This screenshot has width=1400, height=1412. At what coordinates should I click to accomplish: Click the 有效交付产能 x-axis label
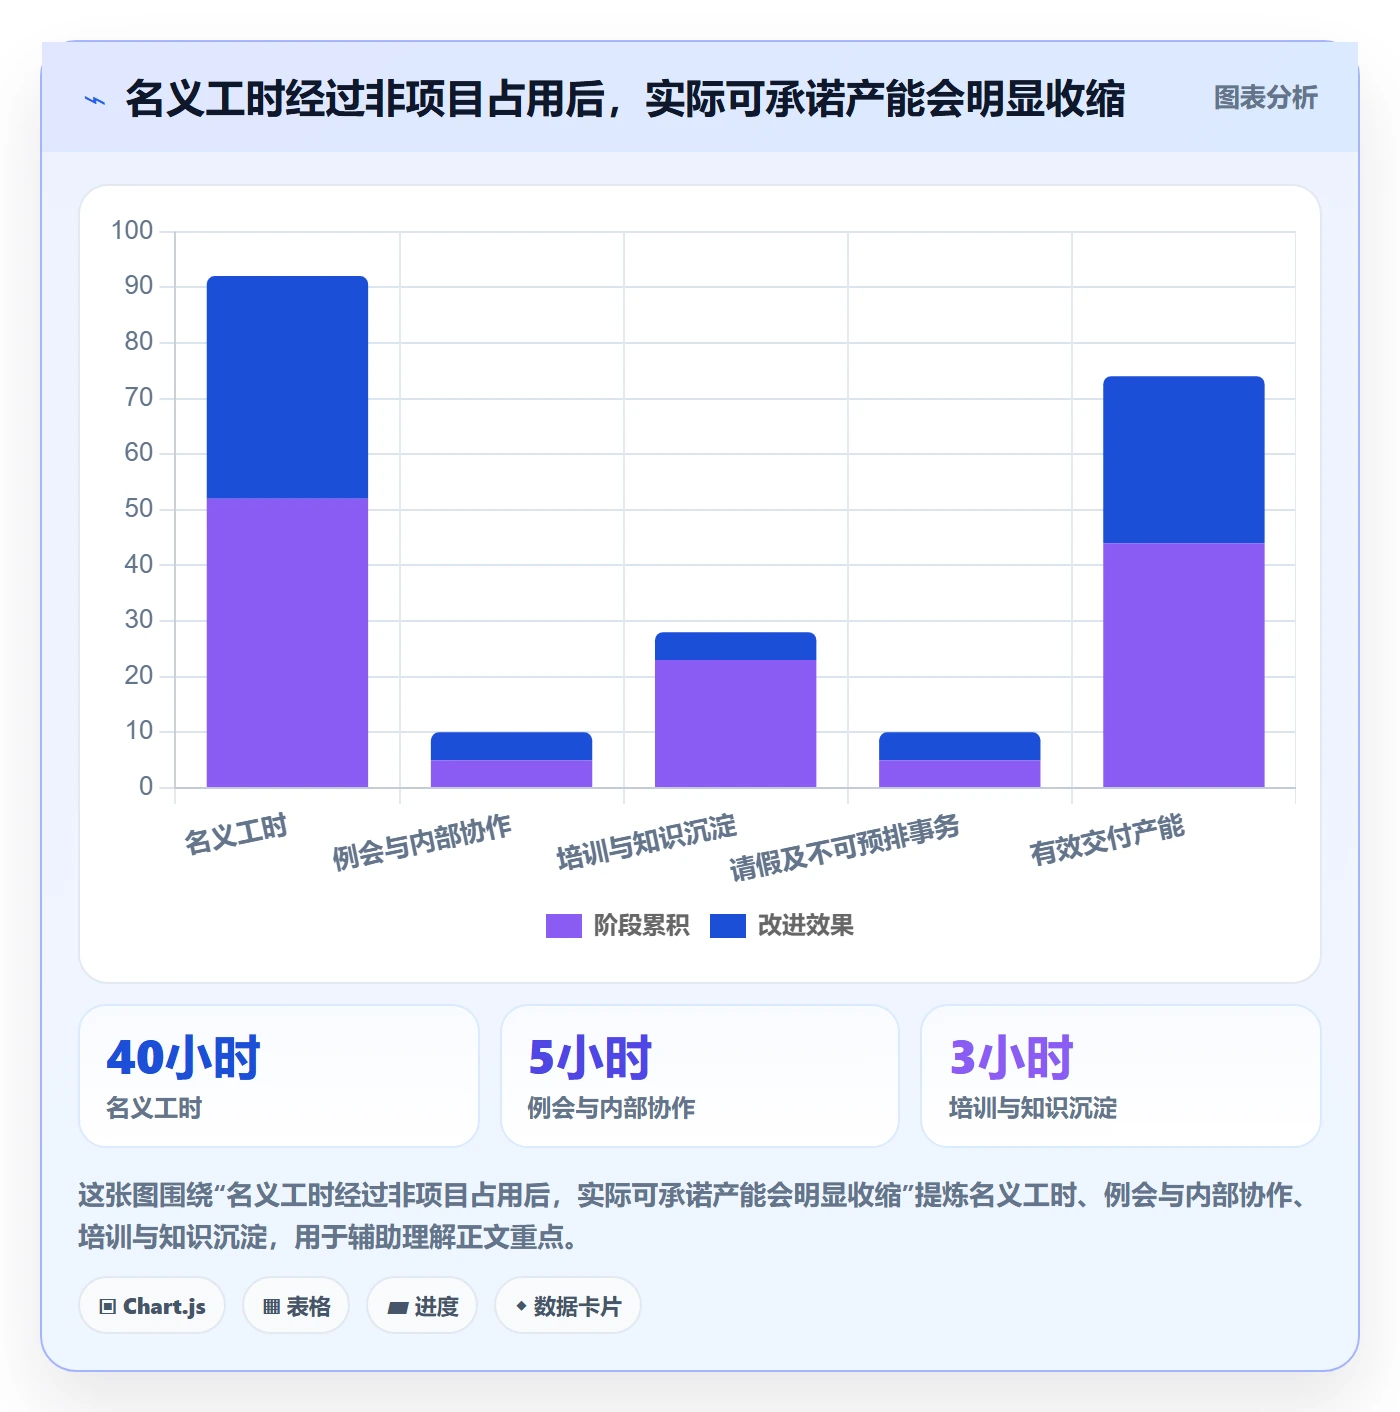(1107, 839)
